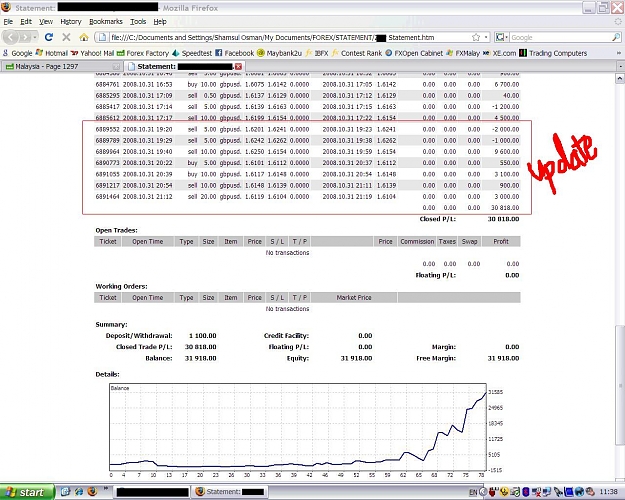Click the vertical scrollbar up arrow
The image size is (625, 500).
point(619,79)
